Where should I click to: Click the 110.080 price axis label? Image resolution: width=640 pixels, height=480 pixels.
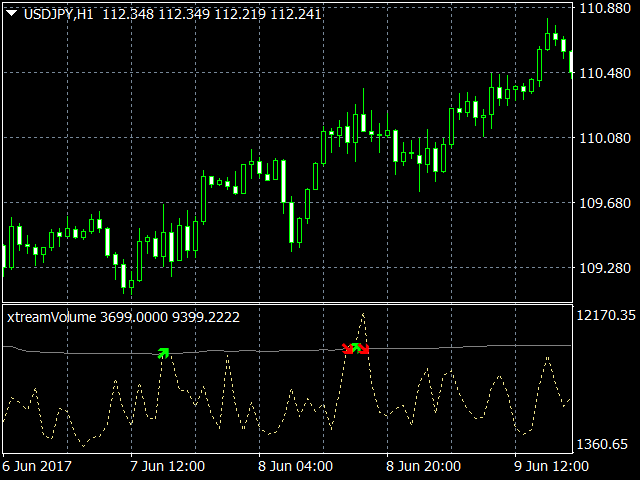pyautogui.click(x=605, y=138)
